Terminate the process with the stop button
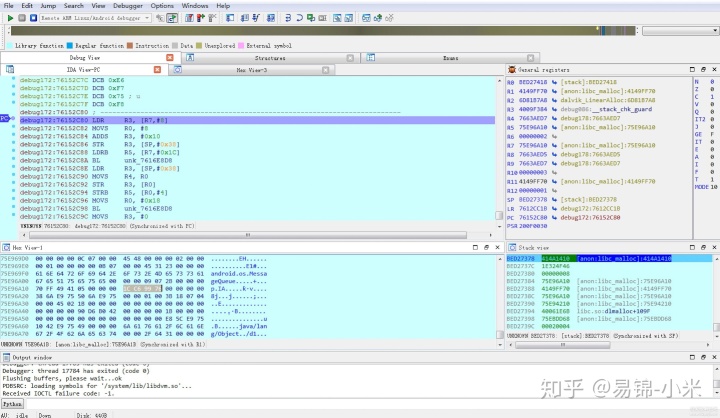The width and height of the screenshot is (720, 418). tap(33, 18)
